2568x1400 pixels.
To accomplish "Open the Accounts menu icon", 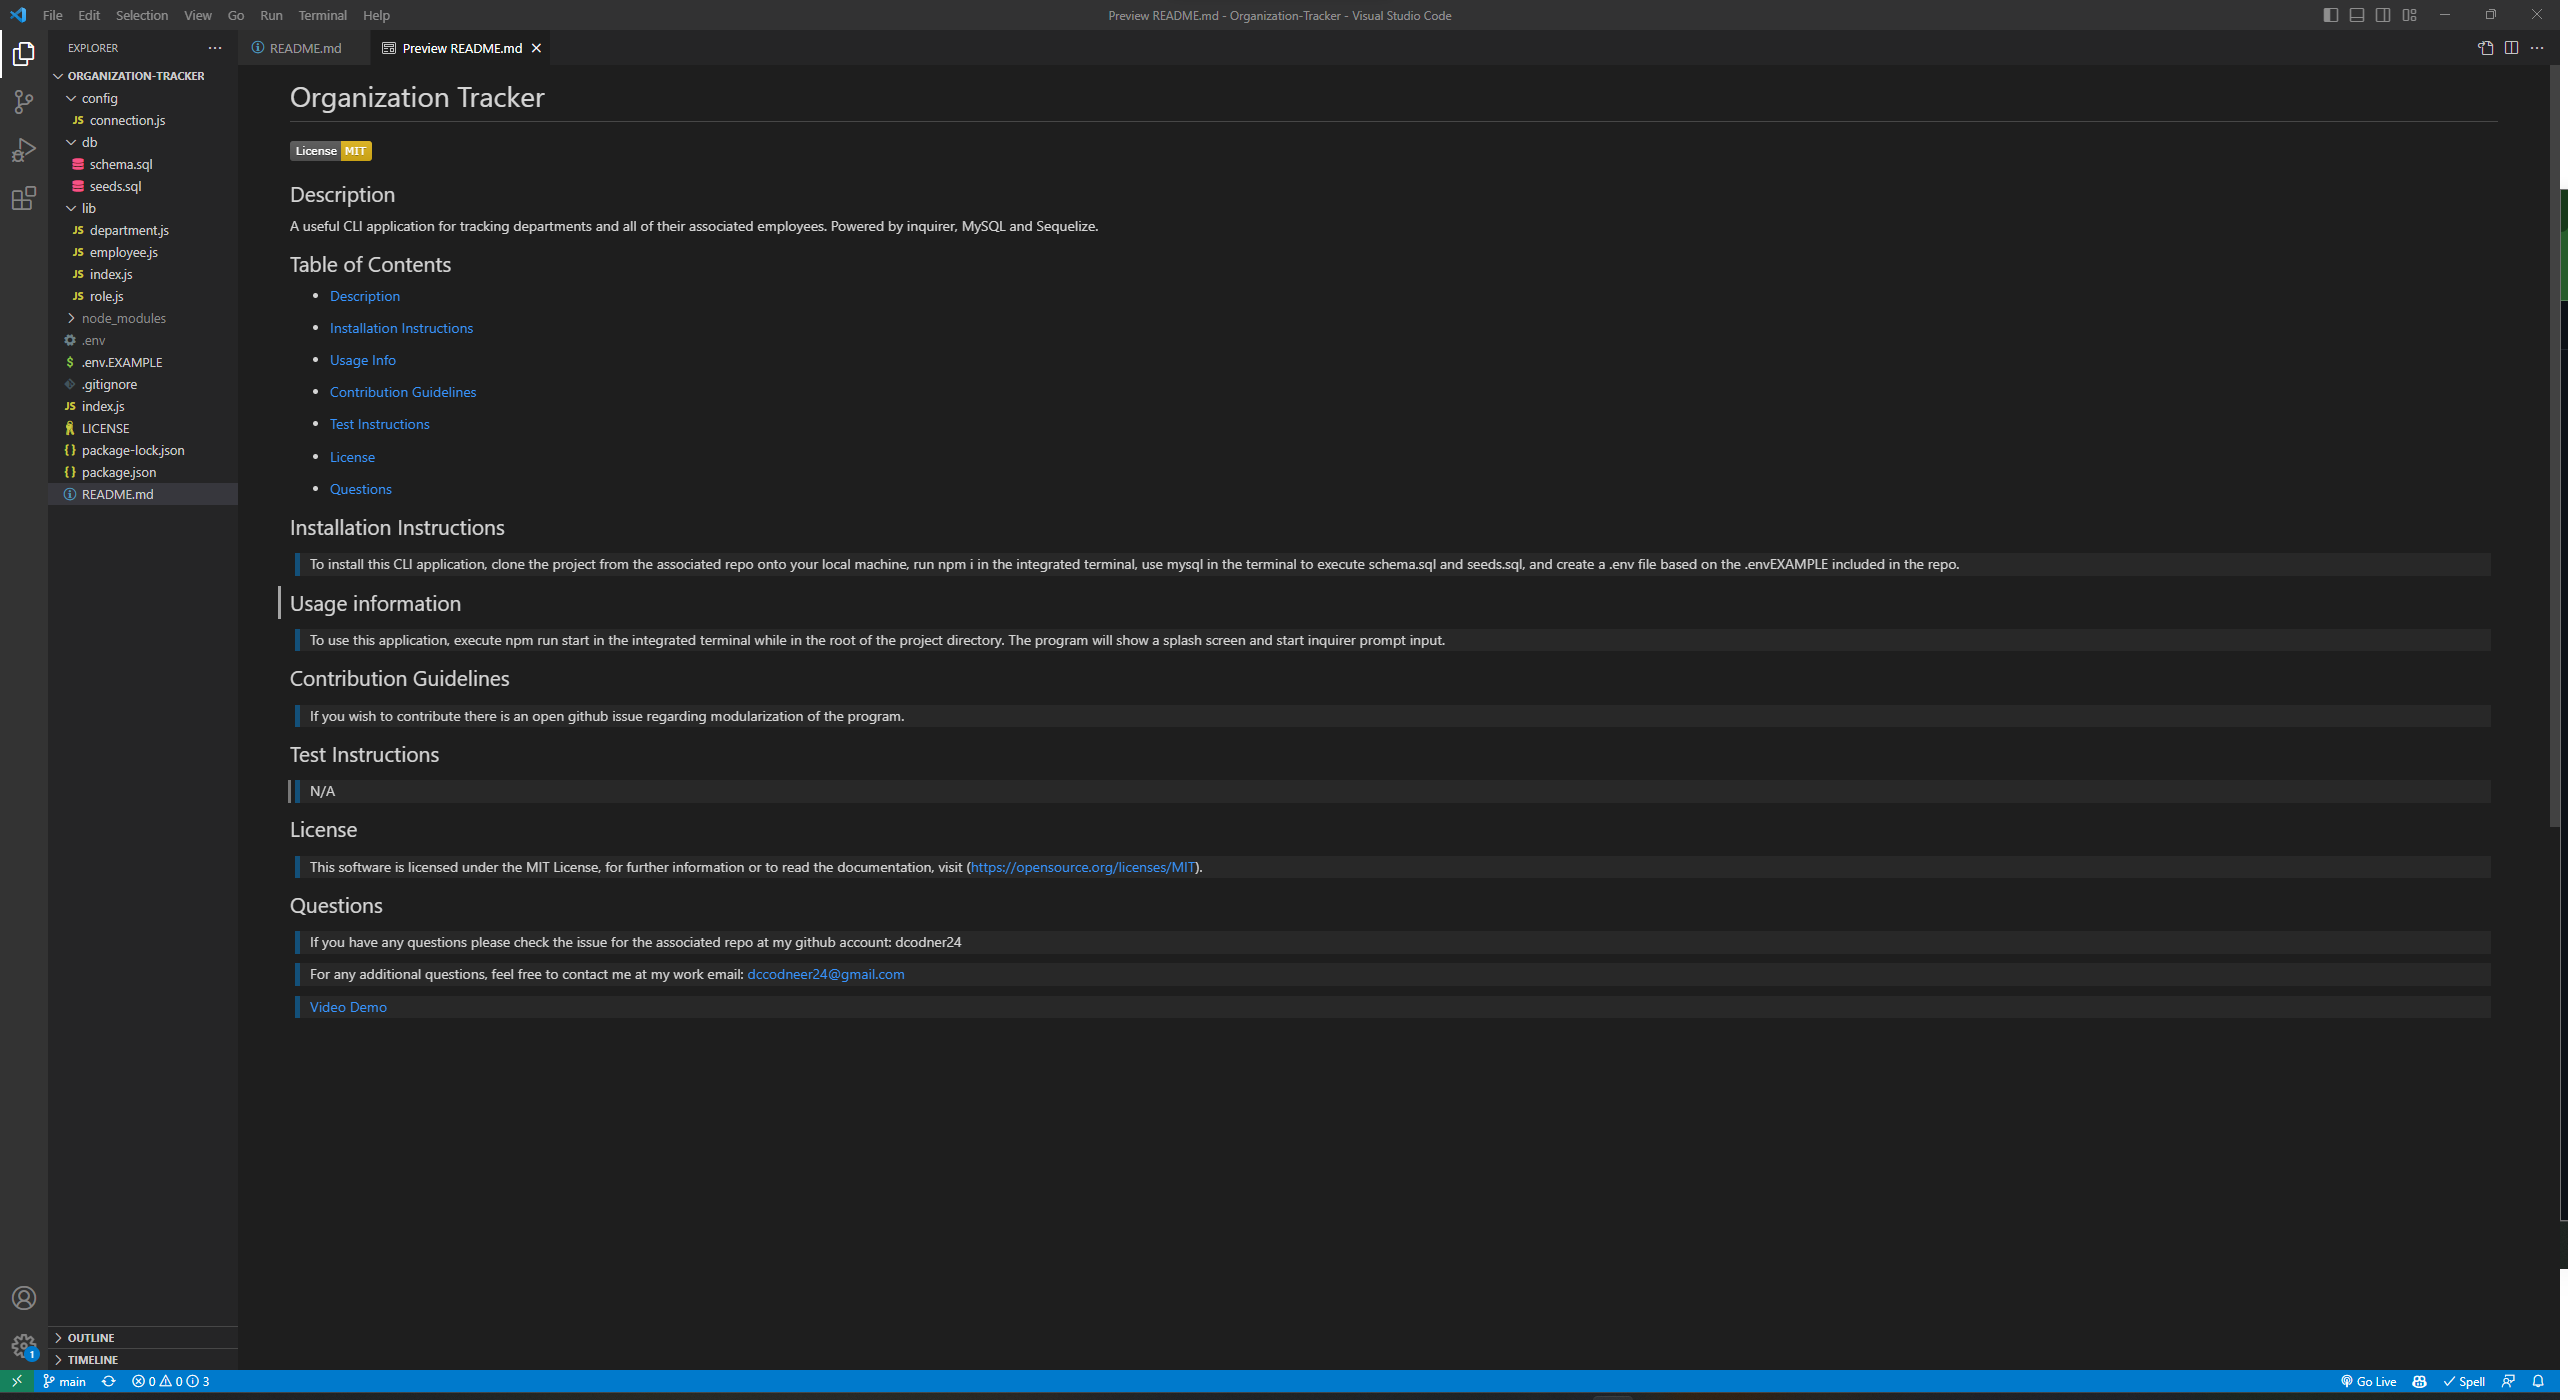I will tap(23, 1298).
